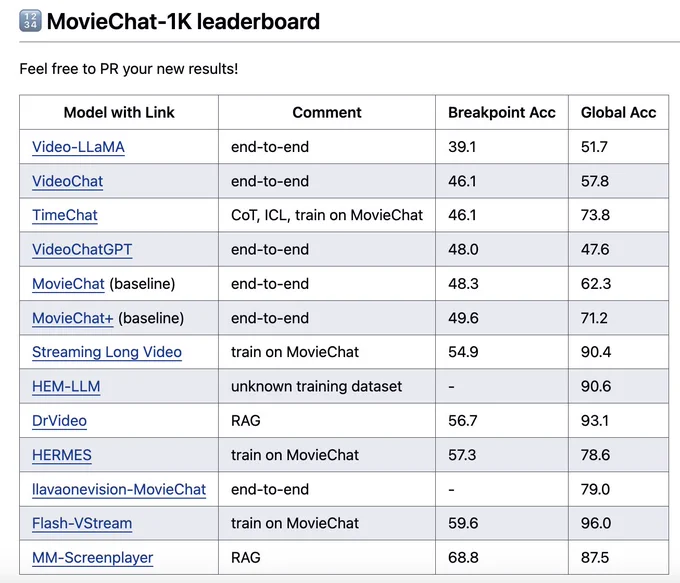Click the MovieChat baseline link

click(x=68, y=284)
